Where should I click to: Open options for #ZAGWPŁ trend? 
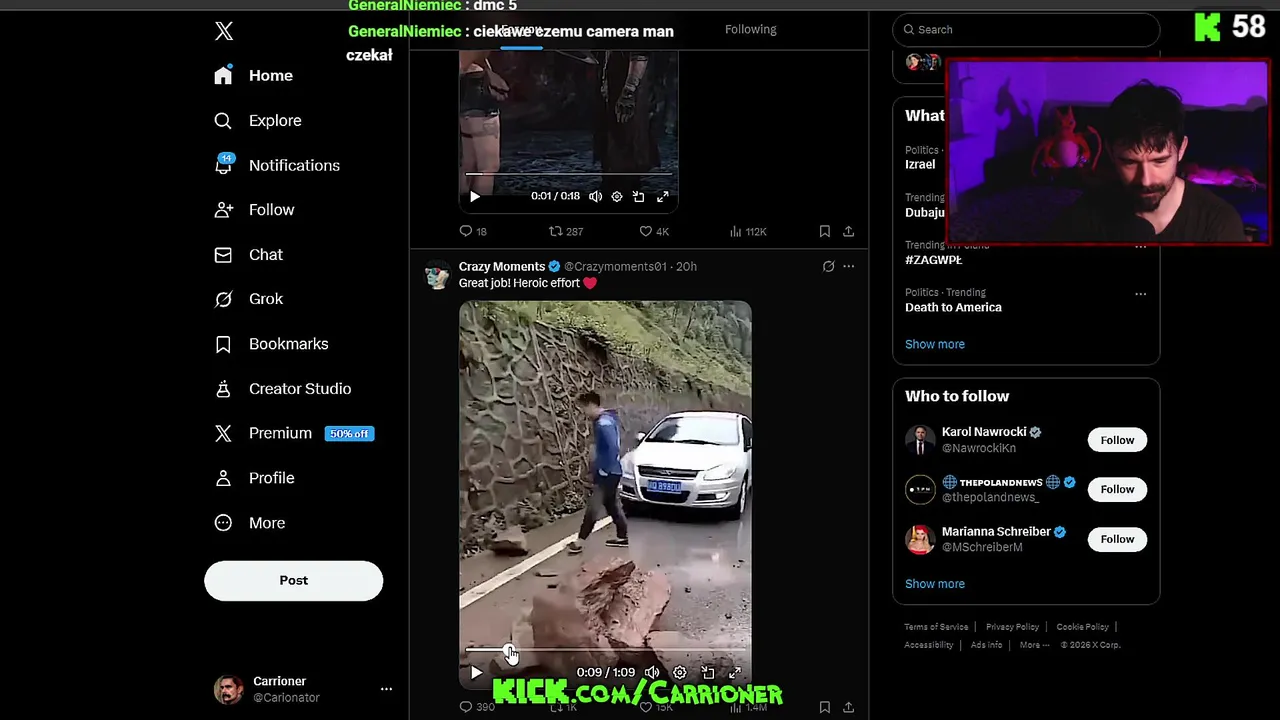point(1140,247)
